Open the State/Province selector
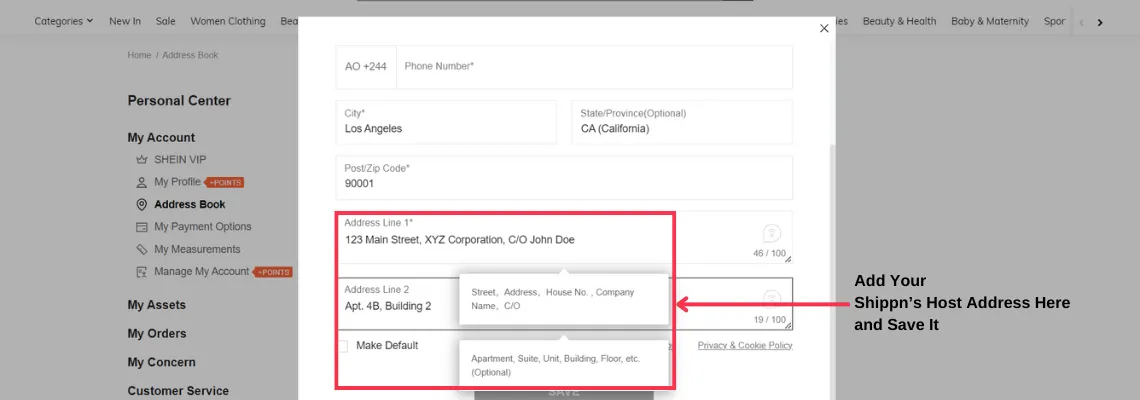 [681, 122]
